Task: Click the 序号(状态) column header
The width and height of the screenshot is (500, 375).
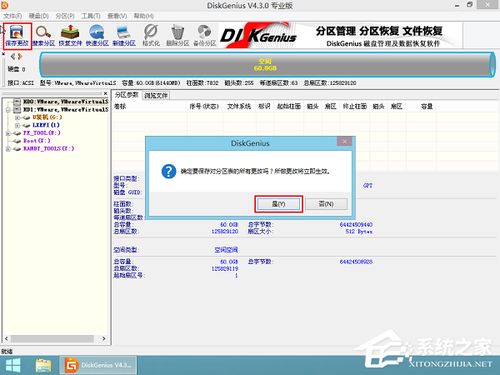Action: coord(204,107)
